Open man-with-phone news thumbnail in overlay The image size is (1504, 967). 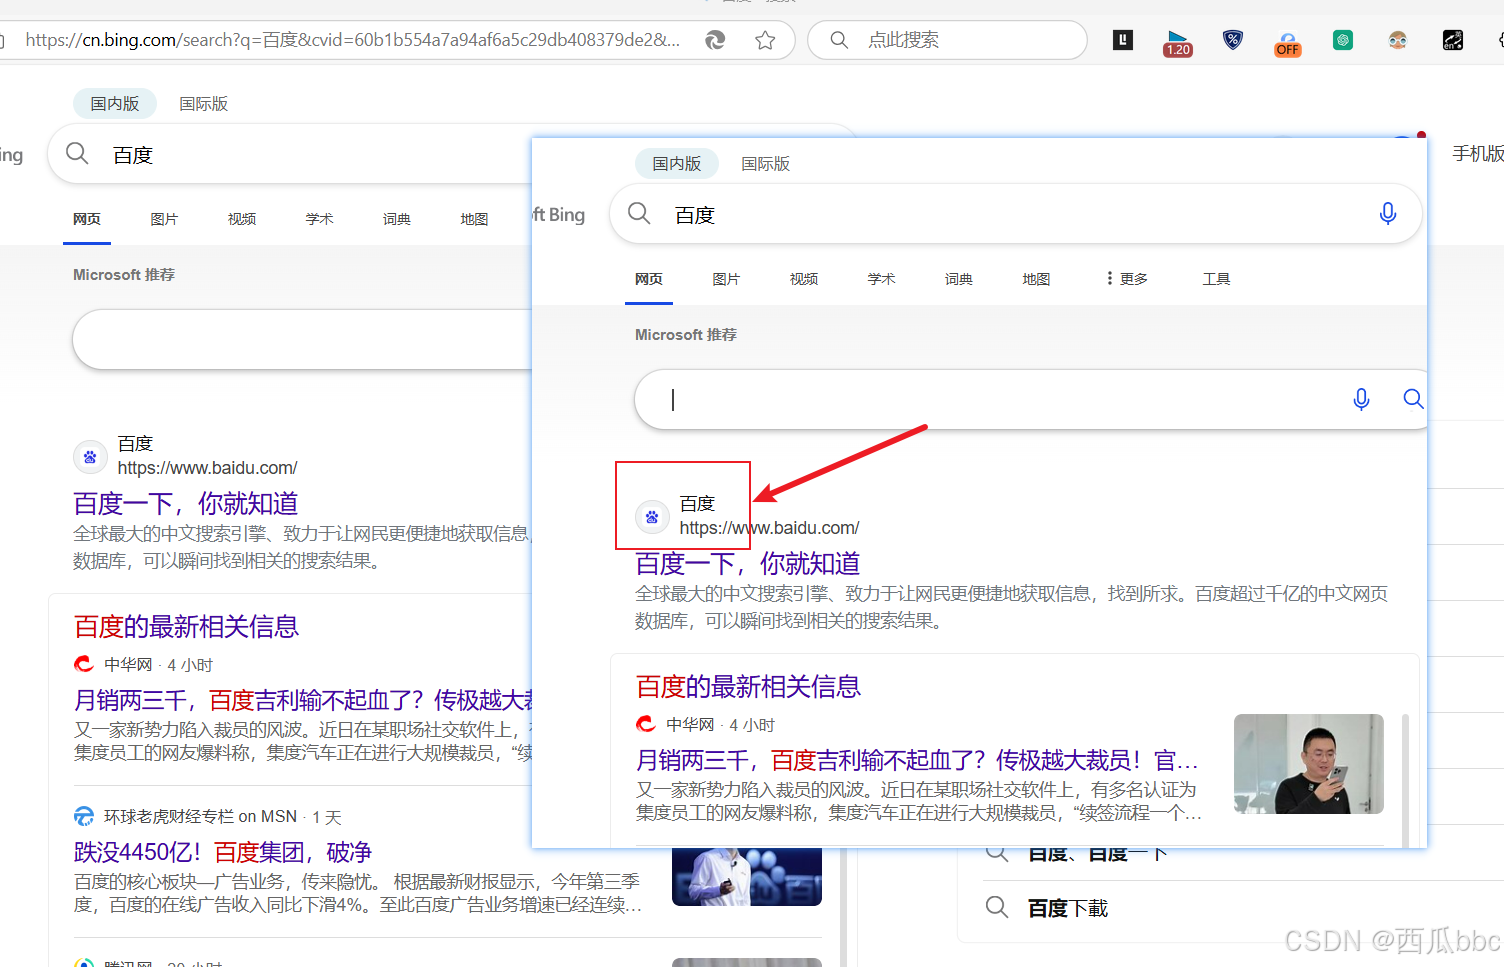click(1309, 764)
